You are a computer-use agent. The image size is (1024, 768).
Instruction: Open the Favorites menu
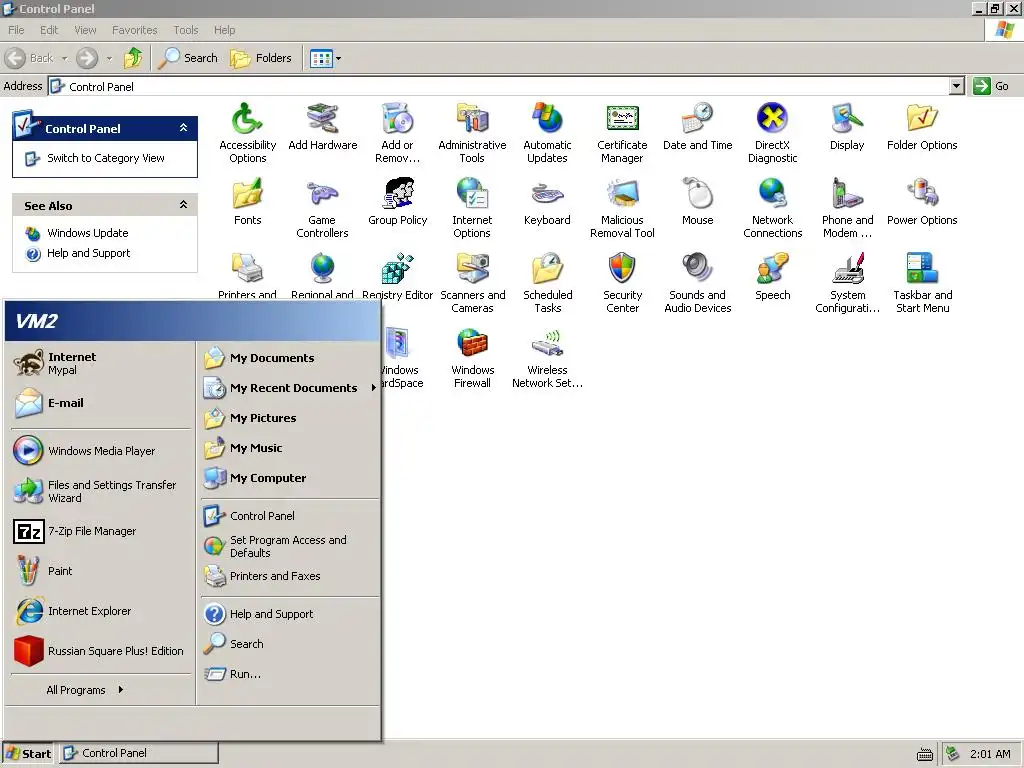(135, 30)
